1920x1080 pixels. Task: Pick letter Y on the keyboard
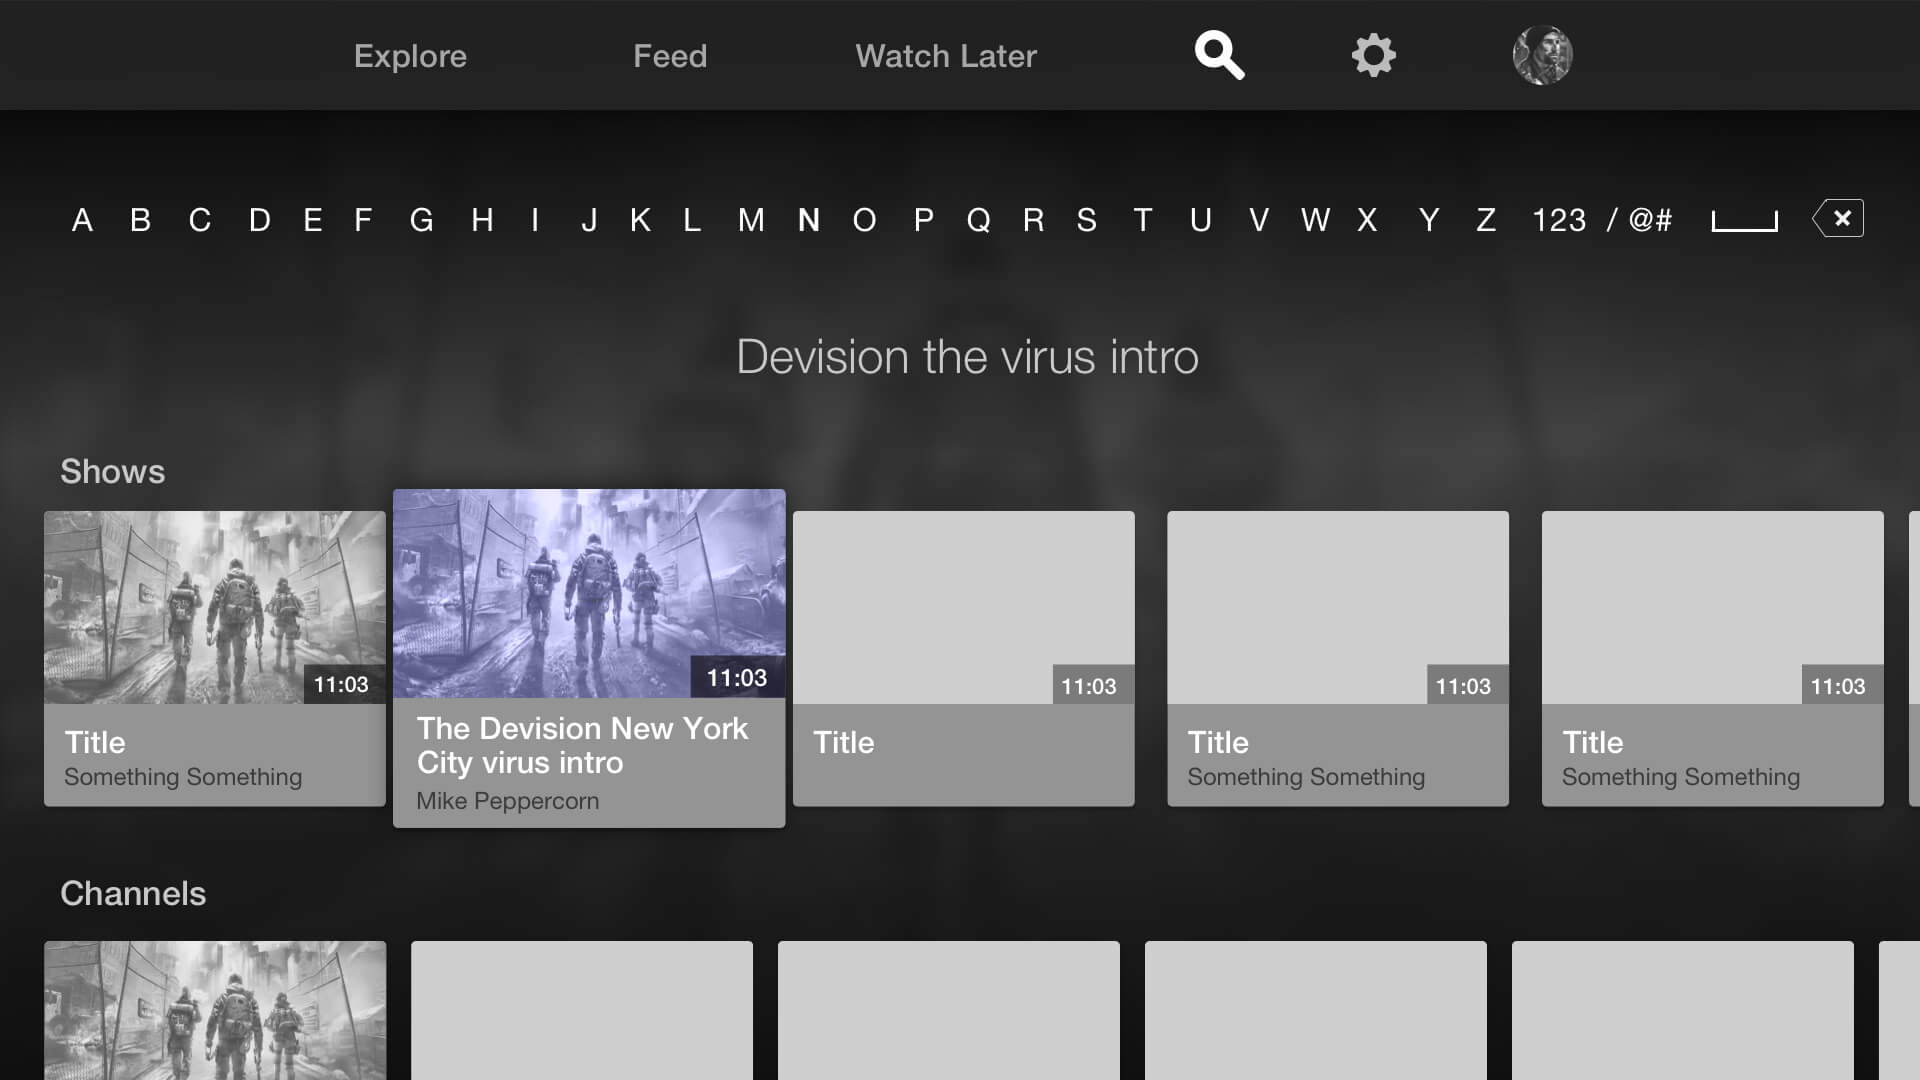tap(1429, 220)
